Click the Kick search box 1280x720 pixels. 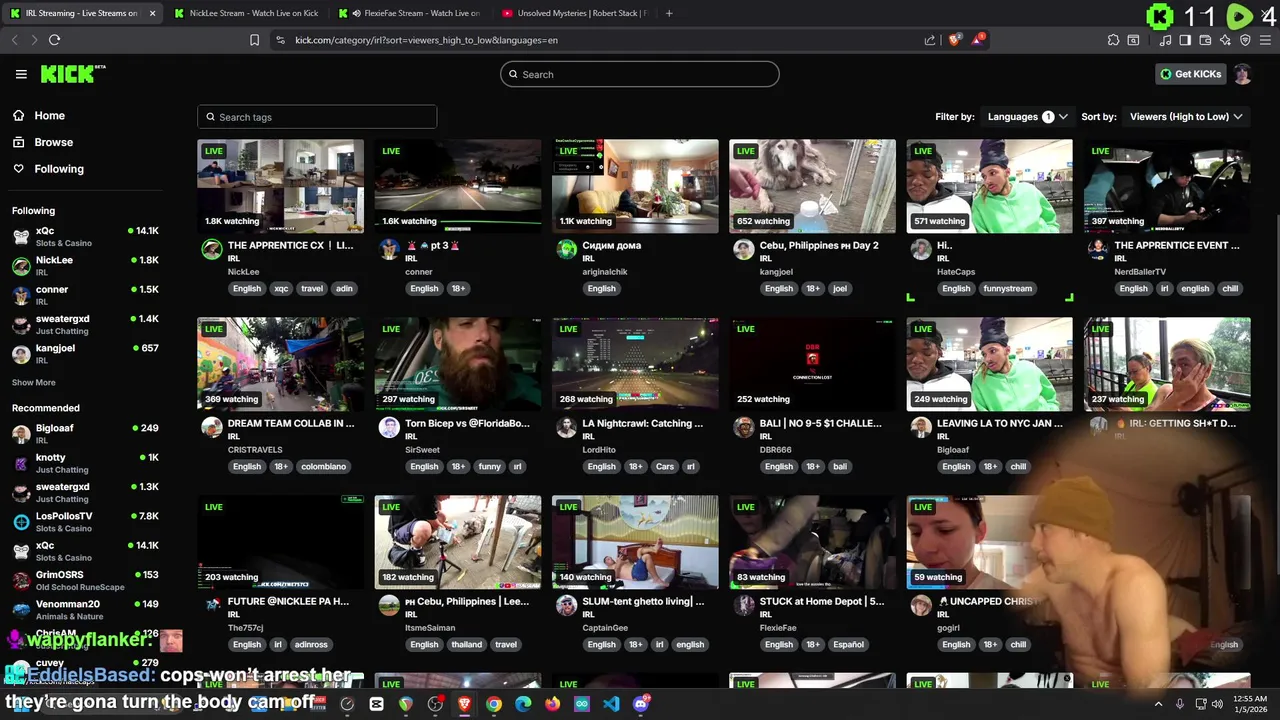click(x=640, y=74)
